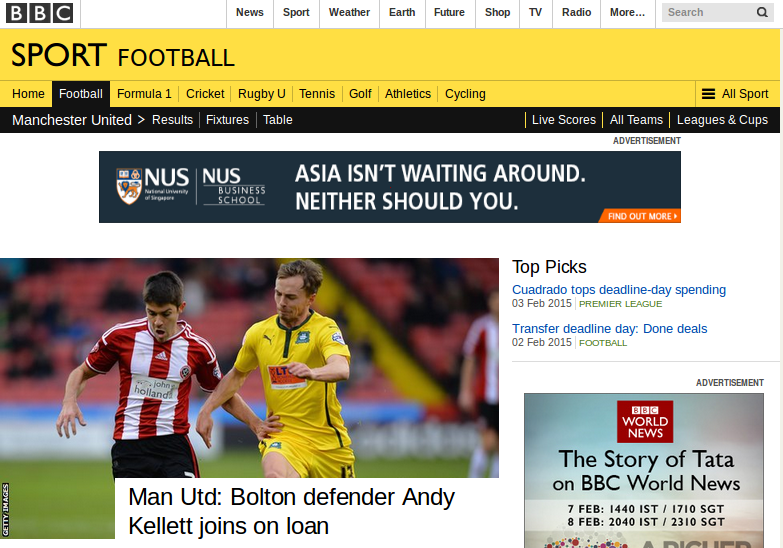Open Manchester United Results
The height and width of the screenshot is (548, 783).
[x=172, y=120]
